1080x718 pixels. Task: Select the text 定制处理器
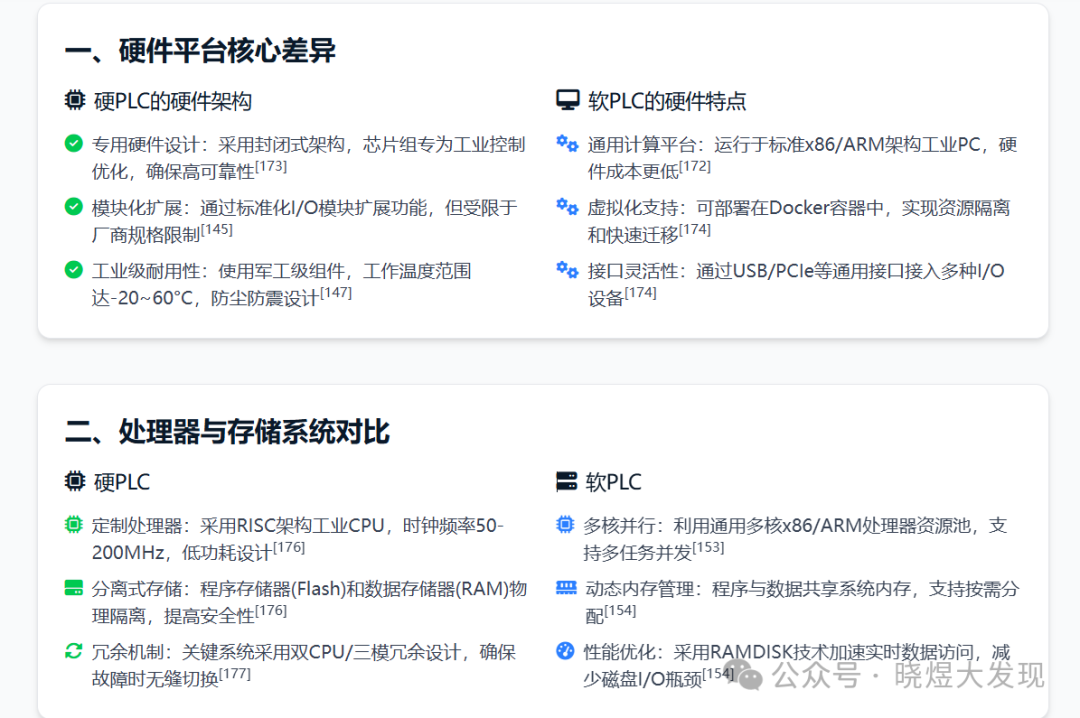[x=136, y=526]
